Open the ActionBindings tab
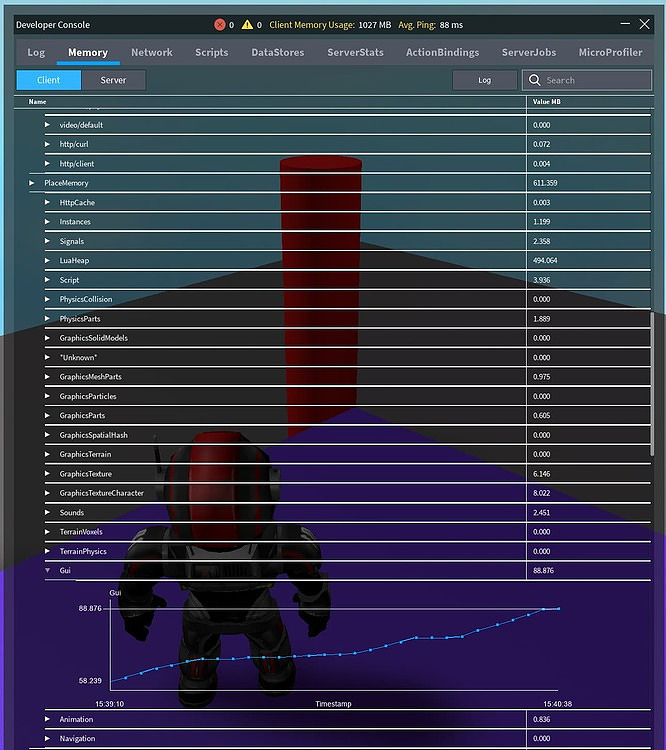This screenshot has width=666, height=750. point(442,53)
